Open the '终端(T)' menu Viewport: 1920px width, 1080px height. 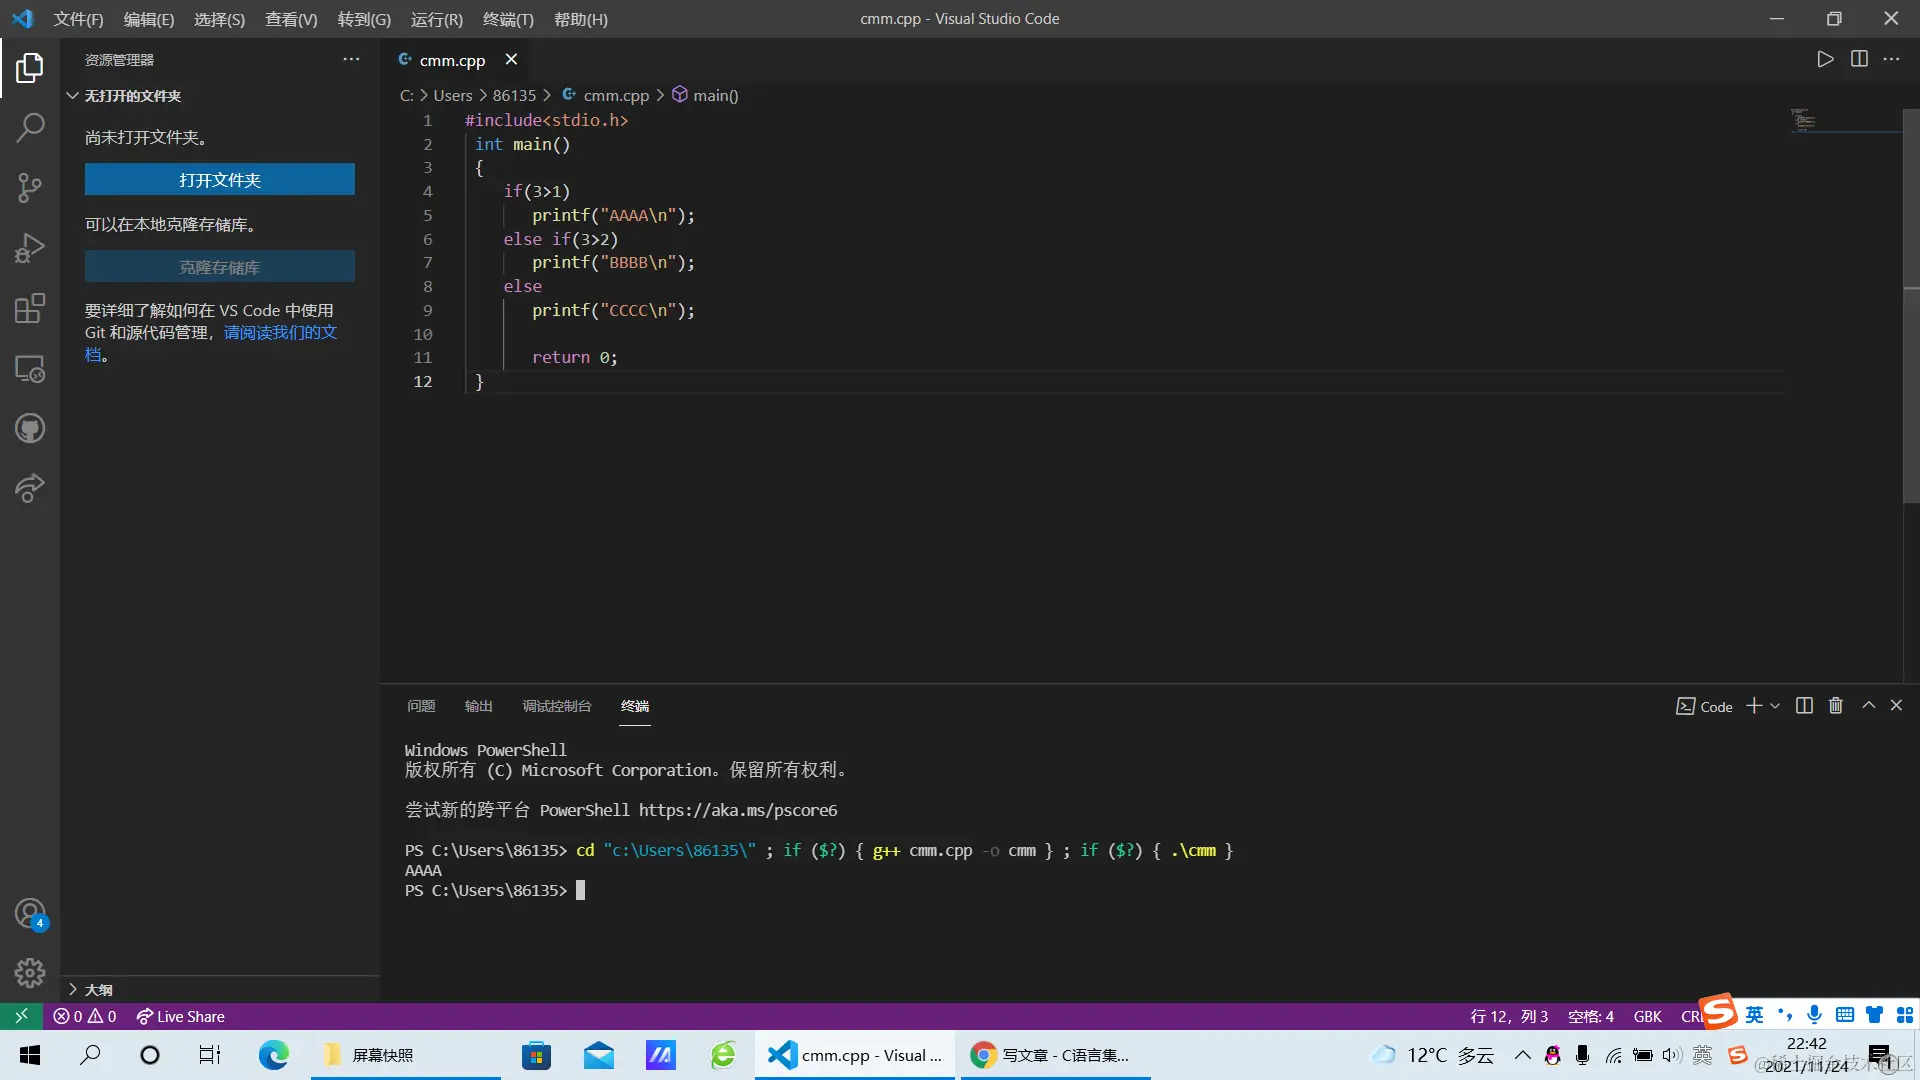coord(508,19)
